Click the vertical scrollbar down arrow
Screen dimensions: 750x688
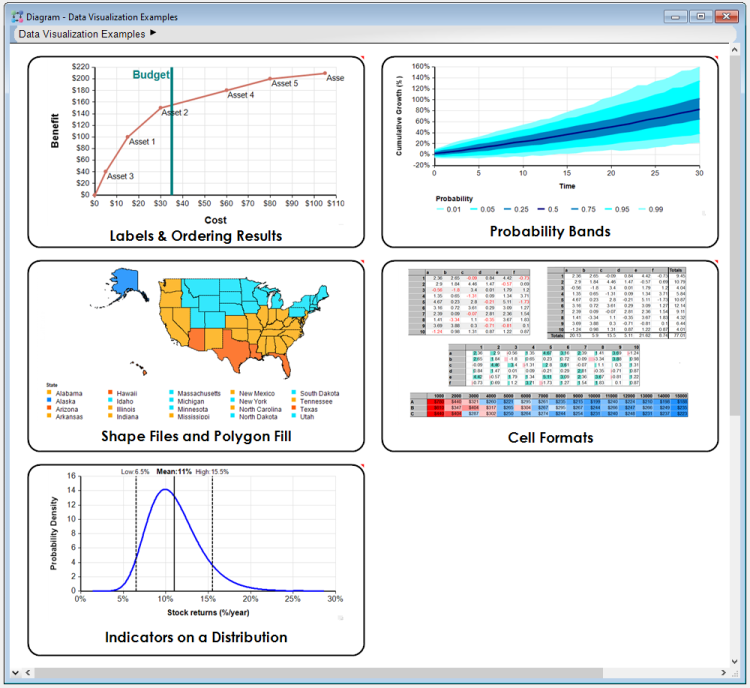tap(735, 662)
